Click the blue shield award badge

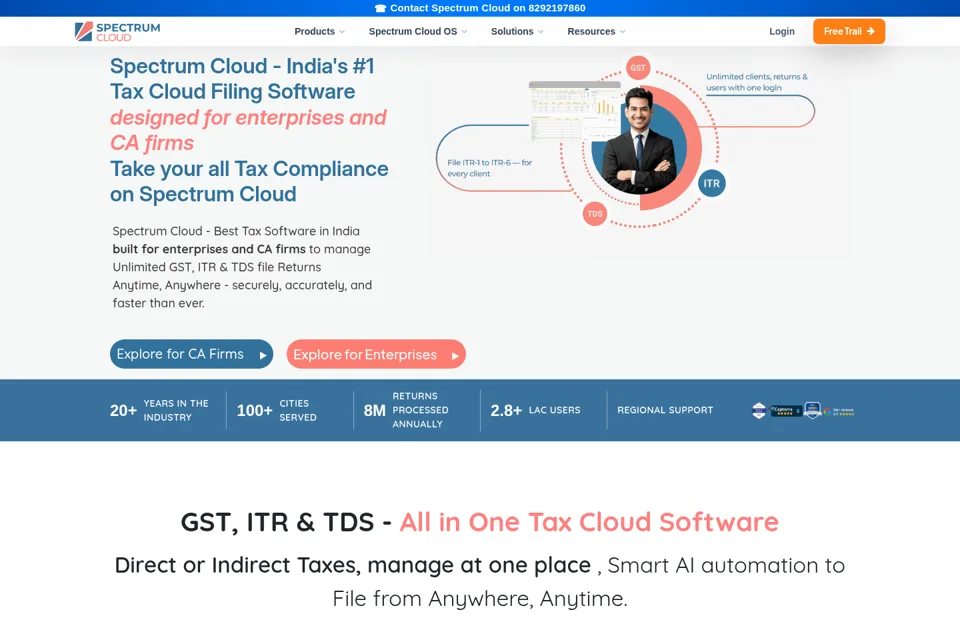812,410
